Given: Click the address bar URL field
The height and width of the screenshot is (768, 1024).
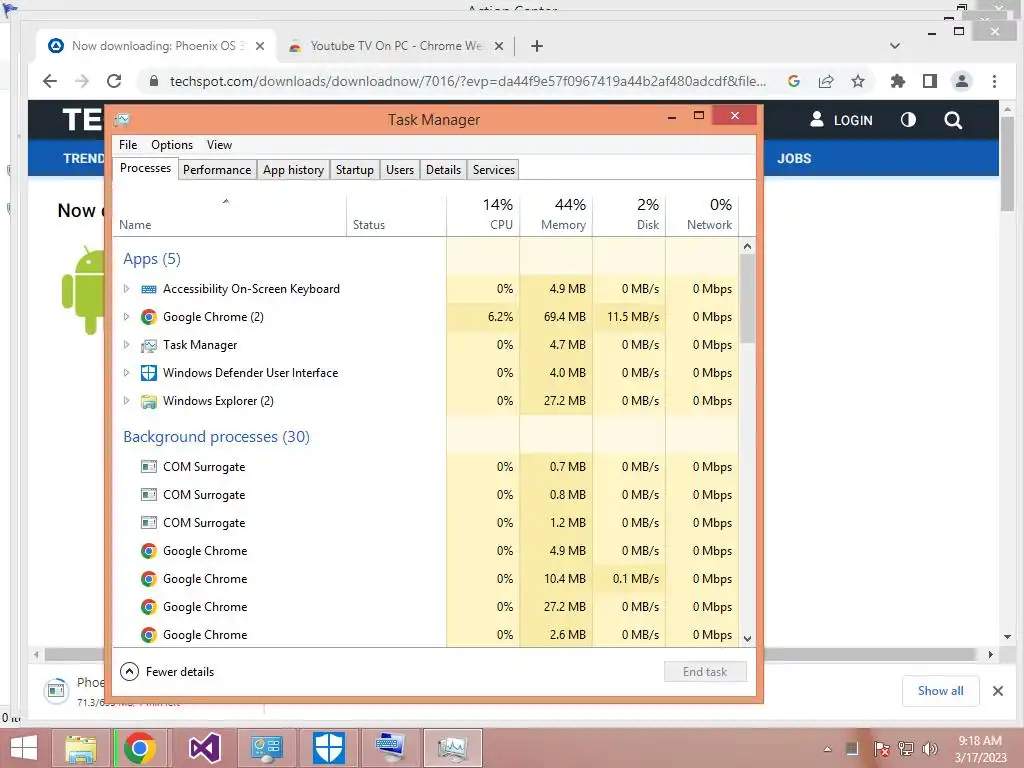Looking at the screenshot, I should pos(468,81).
